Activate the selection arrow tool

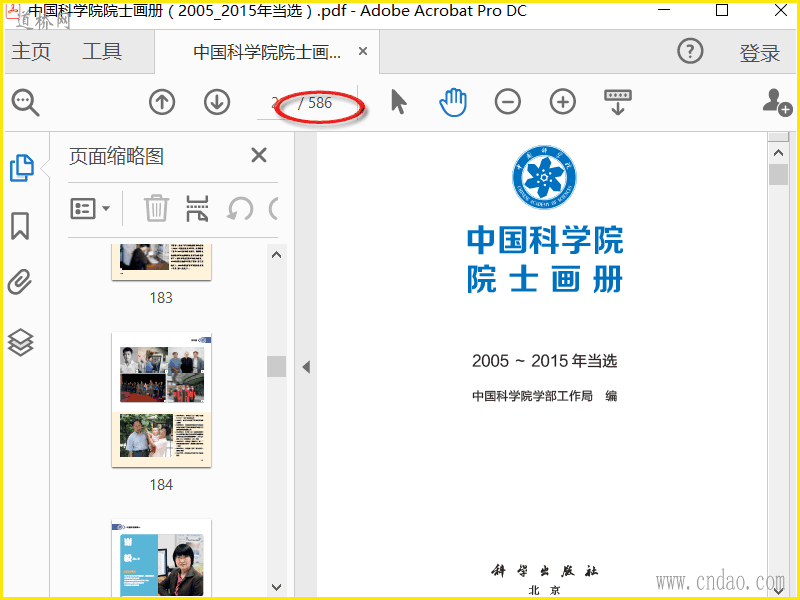[398, 102]
